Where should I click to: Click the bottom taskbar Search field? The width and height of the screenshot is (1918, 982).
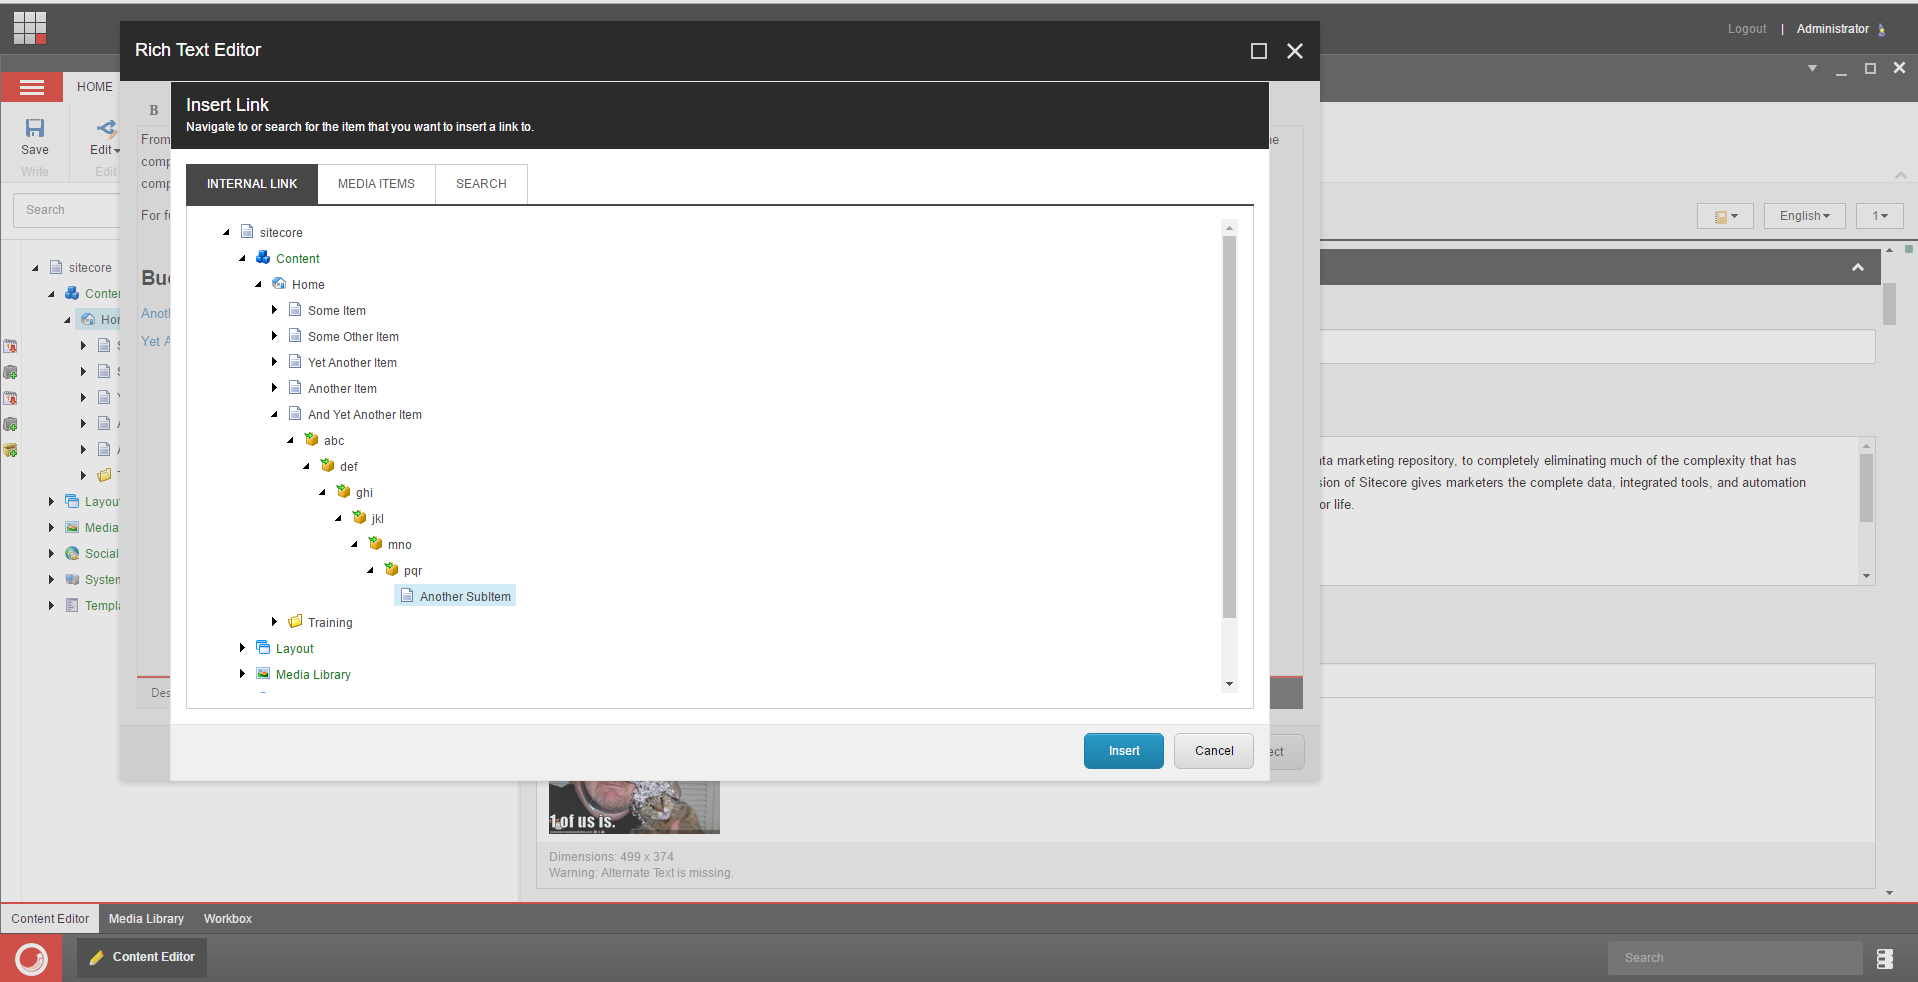[1734, 958]
